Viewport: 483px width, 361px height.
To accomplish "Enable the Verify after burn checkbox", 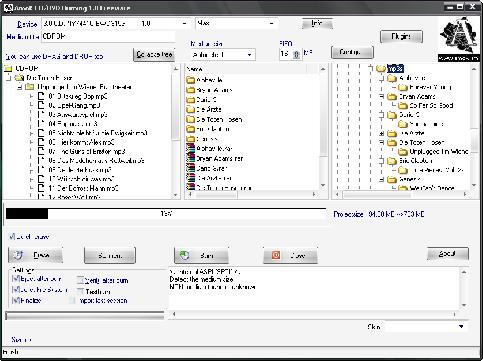I will pos(80,280).
